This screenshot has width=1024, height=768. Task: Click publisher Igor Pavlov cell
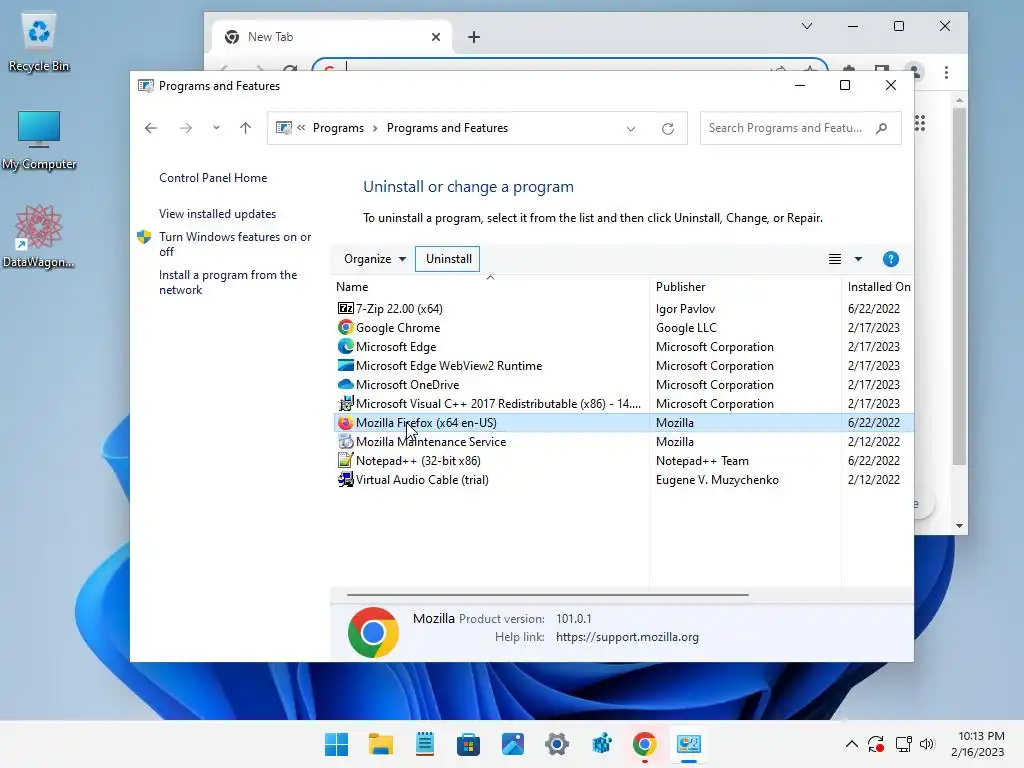(x=685, y=308)
